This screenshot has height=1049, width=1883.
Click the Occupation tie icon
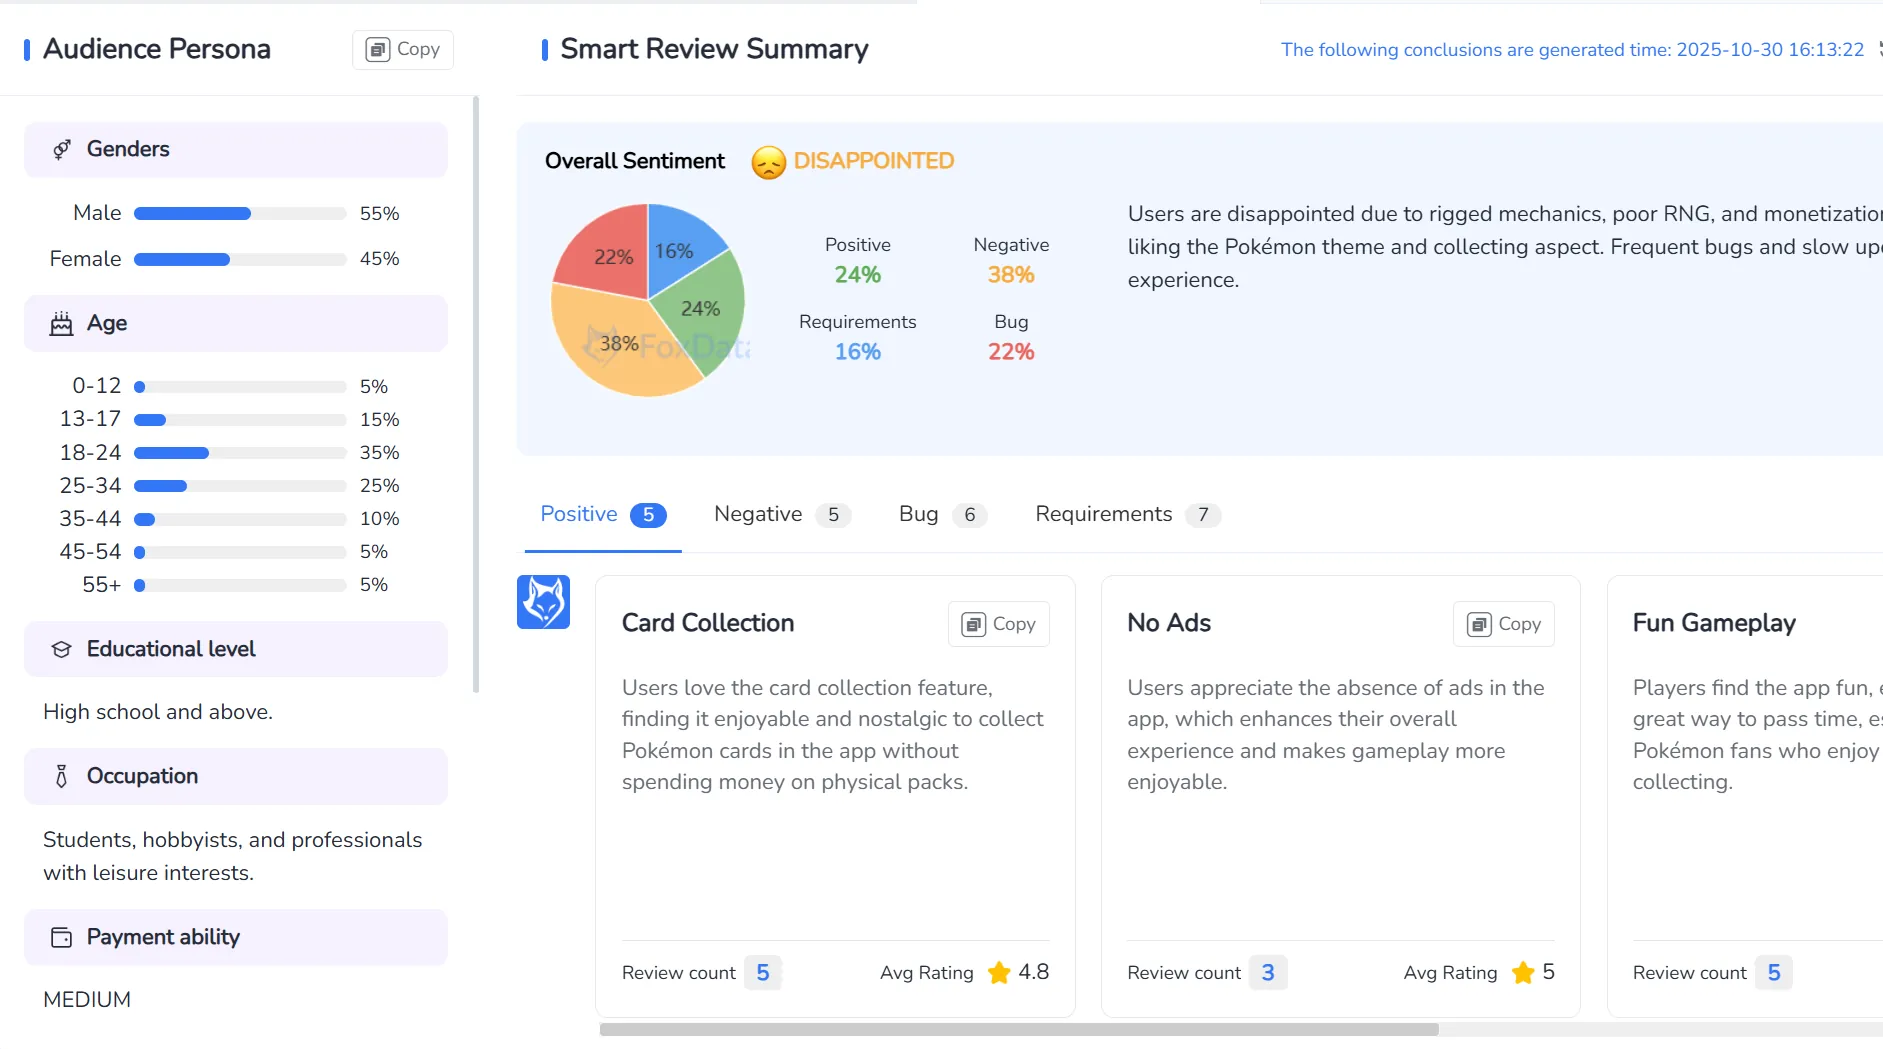coord(62,776)
